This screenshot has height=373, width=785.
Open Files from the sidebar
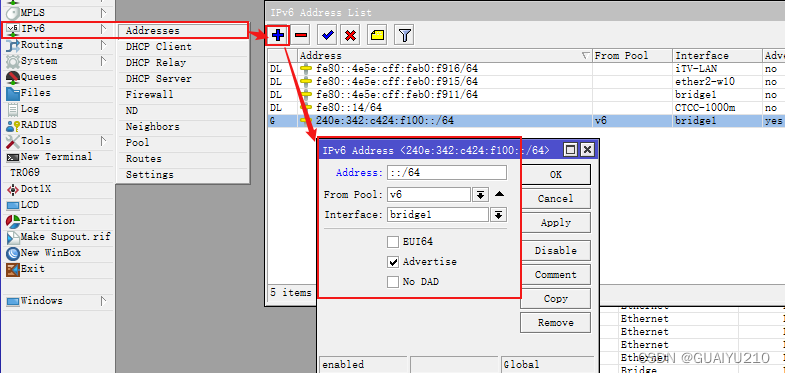coord(57,93)
